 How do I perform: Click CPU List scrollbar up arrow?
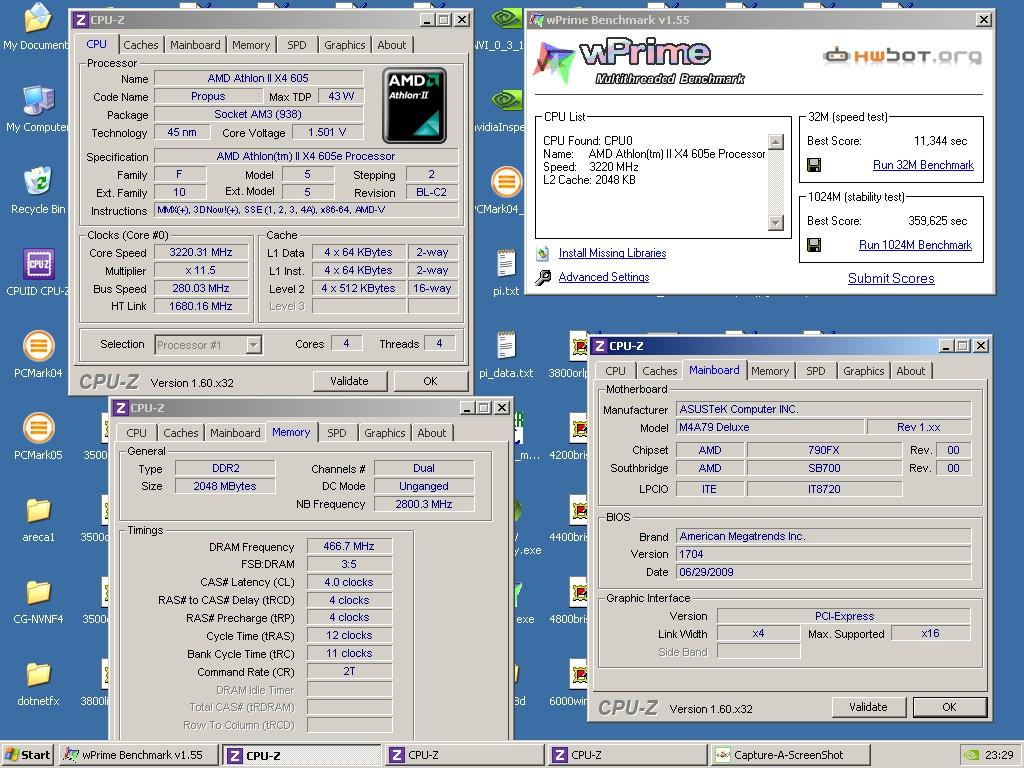click(x=775, y=142)
